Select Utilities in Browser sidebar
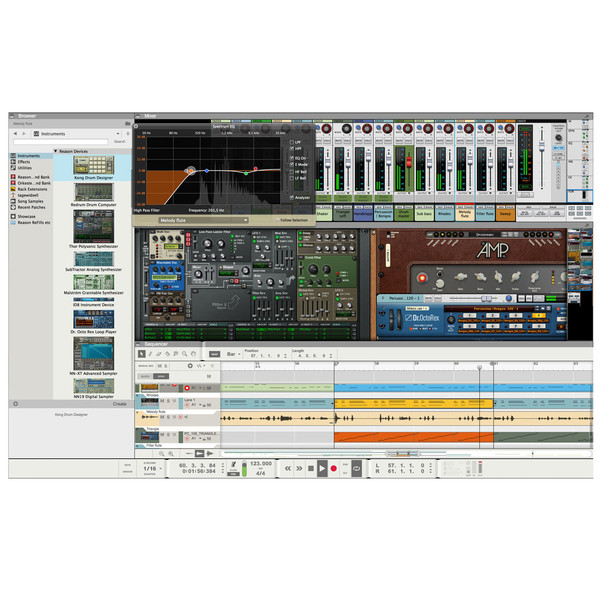600x600 pixels. (x=24, y=168)
